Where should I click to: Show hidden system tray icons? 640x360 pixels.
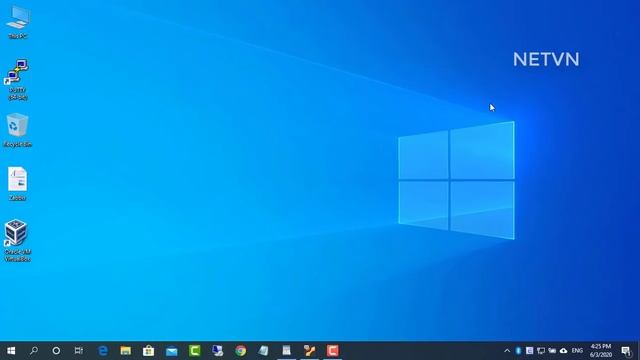(x=507, y=351)
